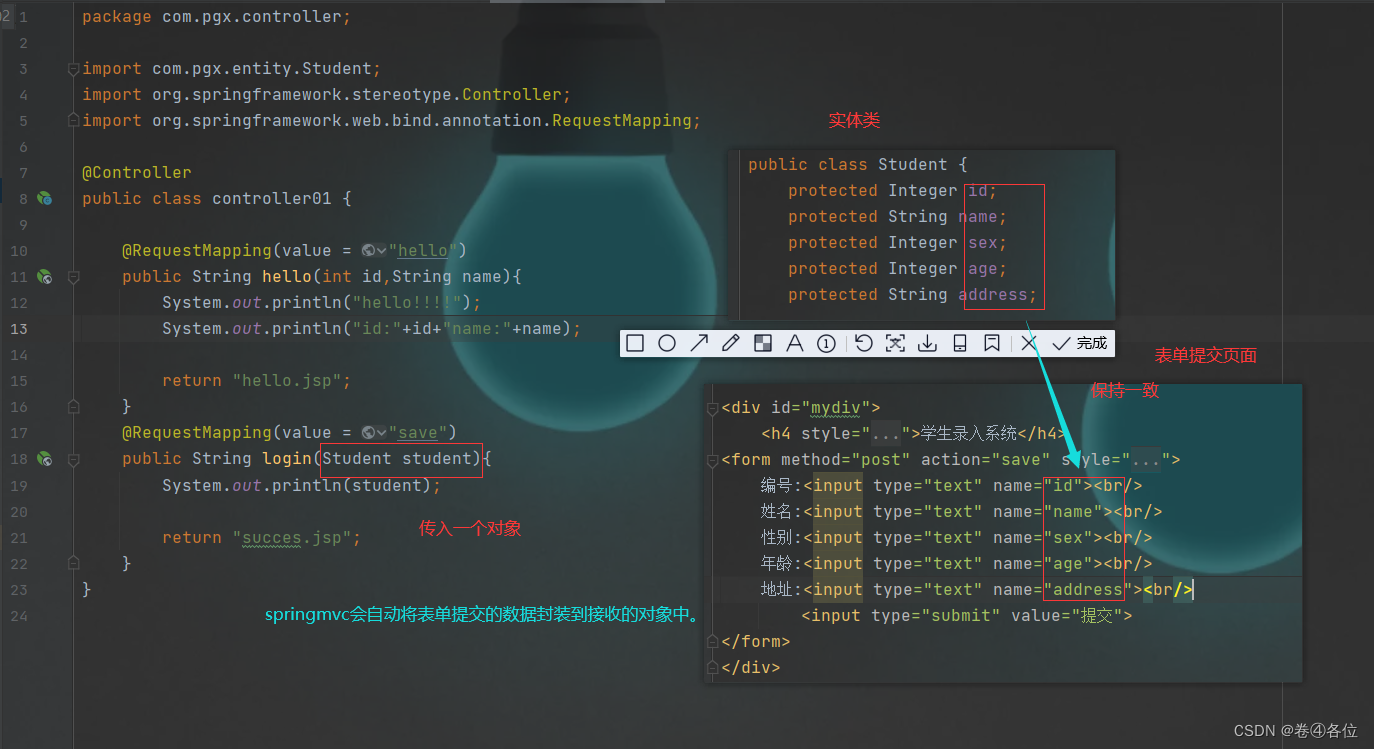Click the return "hello.jsp" statement
Image resolution: width=1374 pixels, height=749 pixels.
[257, 381]
